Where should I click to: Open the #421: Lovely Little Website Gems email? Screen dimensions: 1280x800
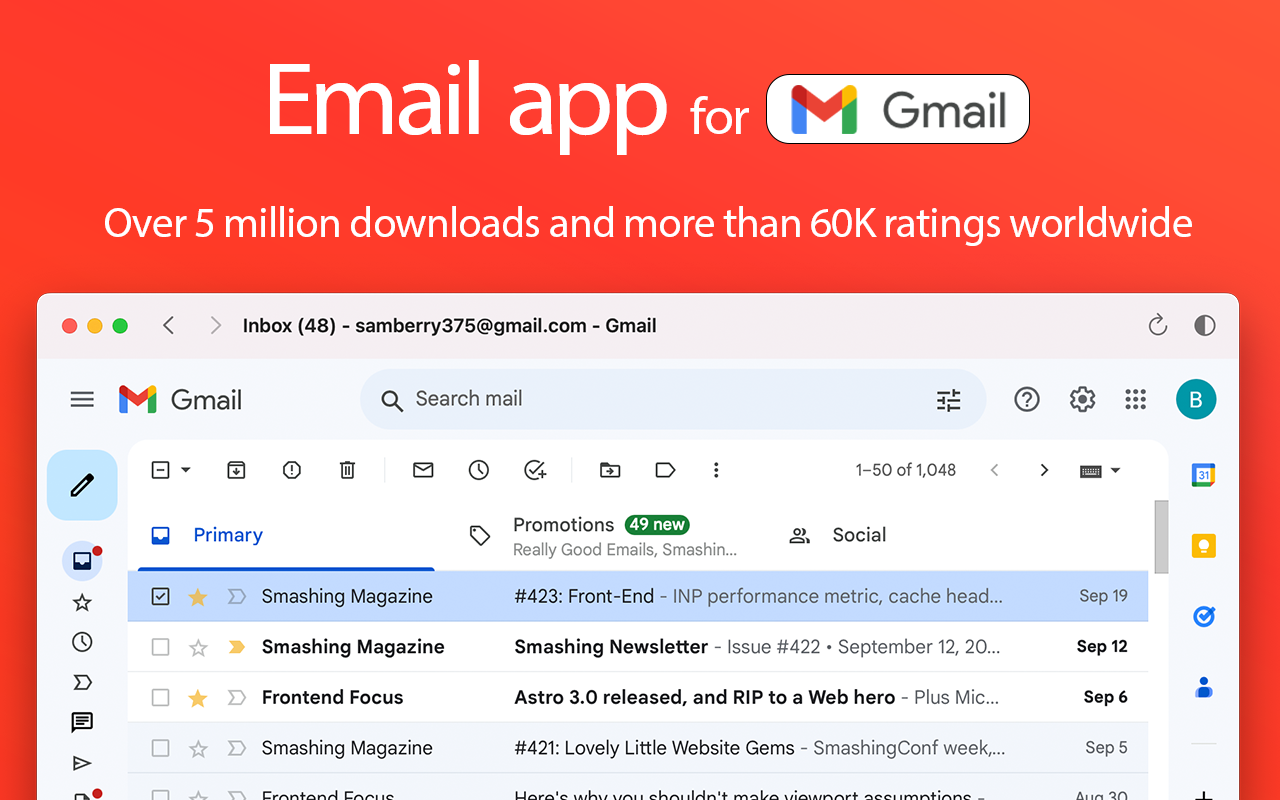654,748
